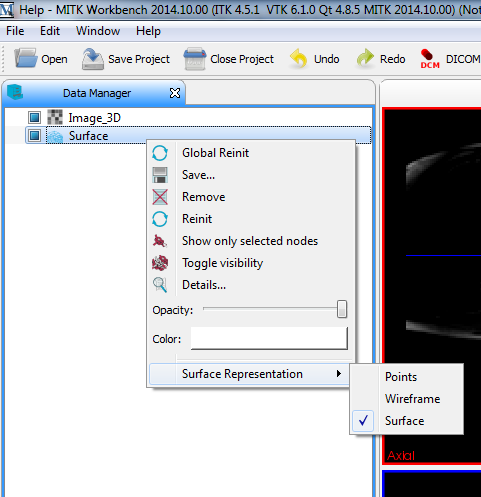Click Show only selected nodes
The width and height of the screenshot is (481, 497).
tap(250, 241)
